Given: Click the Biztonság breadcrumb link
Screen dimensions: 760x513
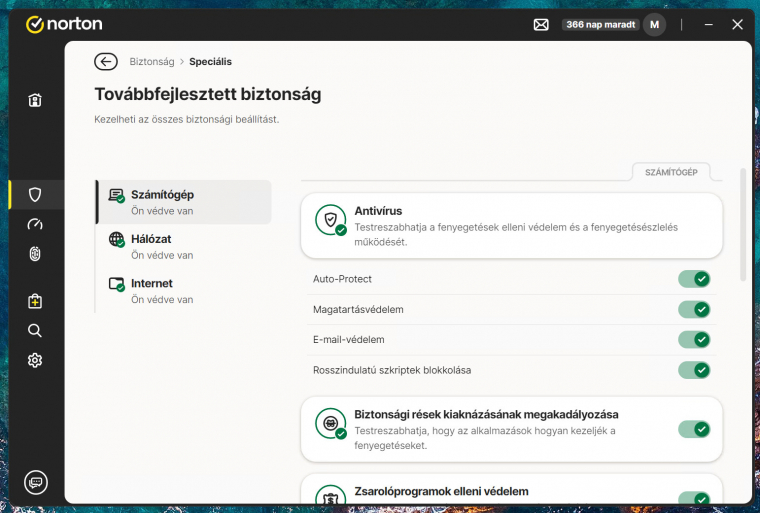Looking at the screenshot, I should [152, 62].
